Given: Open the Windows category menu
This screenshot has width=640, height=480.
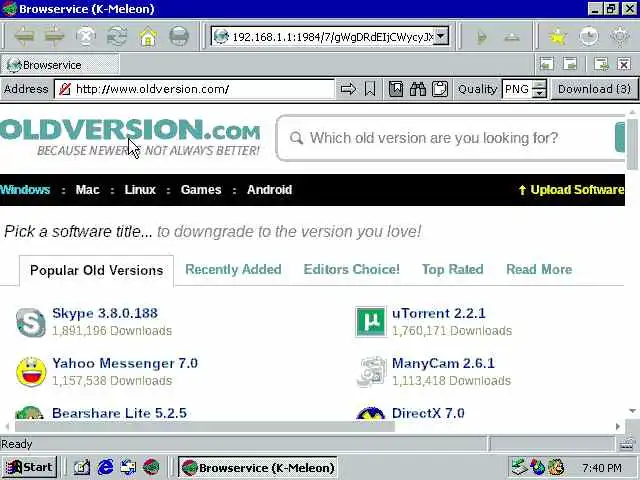Looking at the screenshot, I should [25, 190].
